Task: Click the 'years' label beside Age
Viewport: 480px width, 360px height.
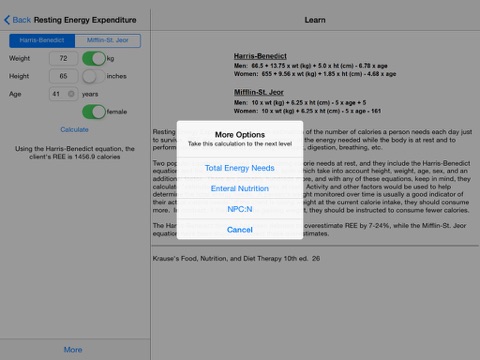Action: click(90, 94)
